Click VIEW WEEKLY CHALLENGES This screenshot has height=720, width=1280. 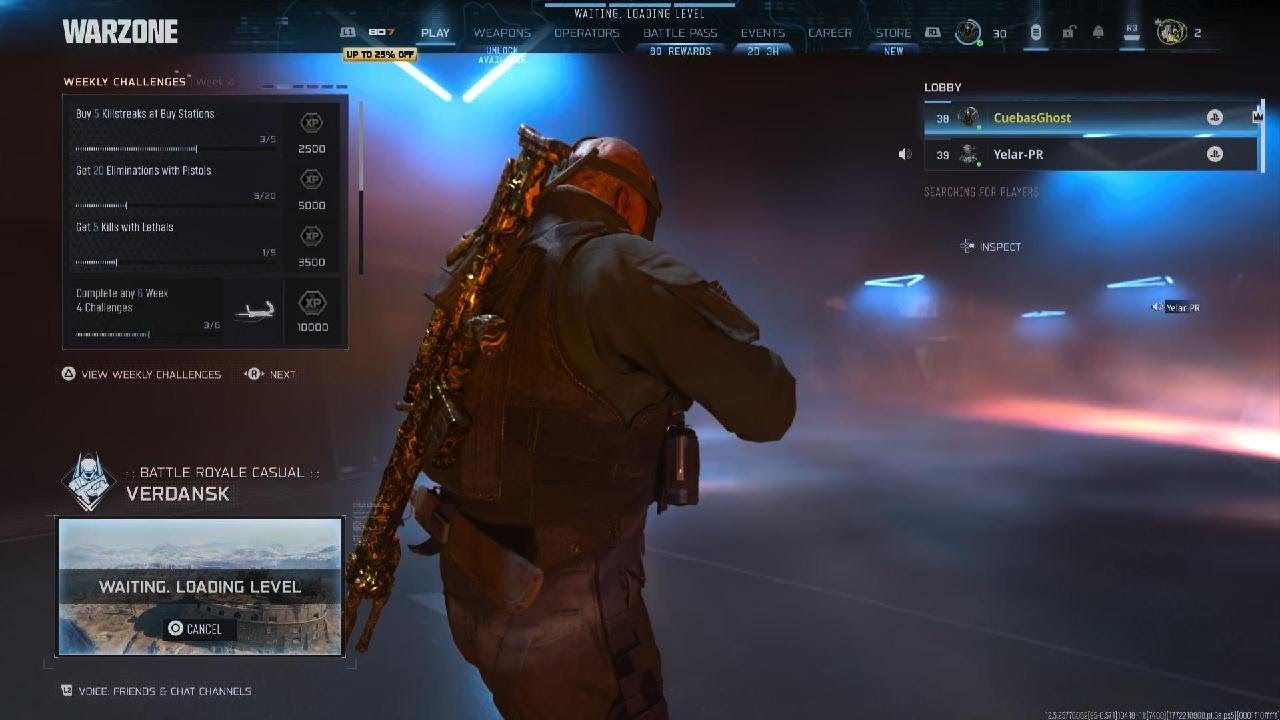pos(151,374)
